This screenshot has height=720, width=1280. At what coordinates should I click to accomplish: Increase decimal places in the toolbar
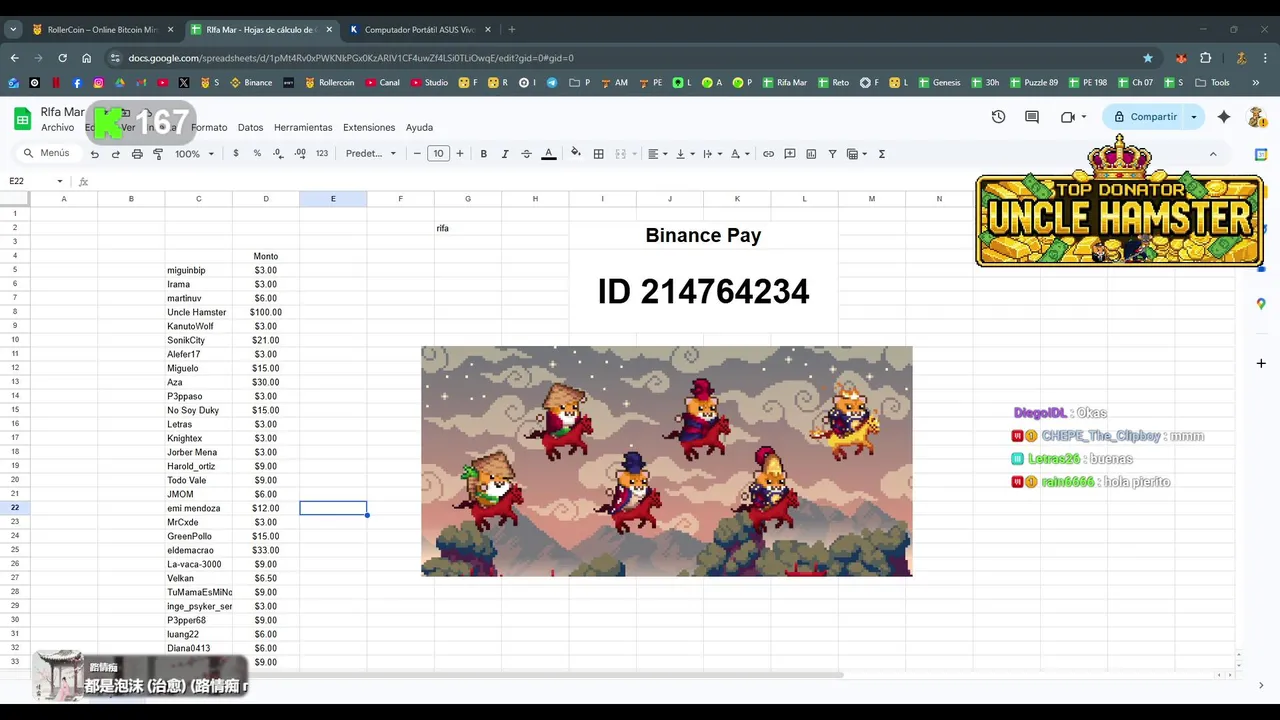click(x=300, y=154)
